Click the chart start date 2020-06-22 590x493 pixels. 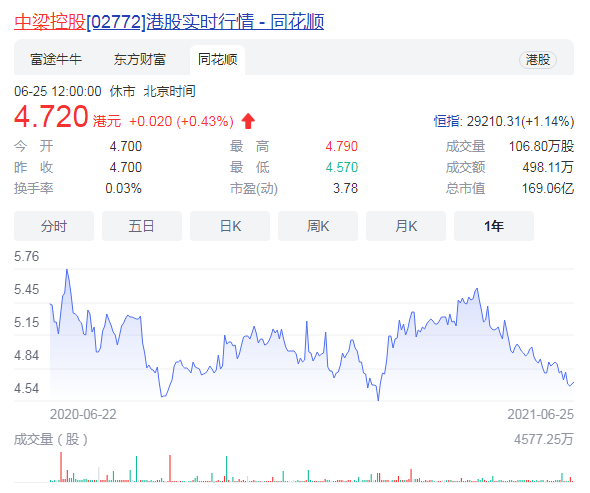(83, 414)
